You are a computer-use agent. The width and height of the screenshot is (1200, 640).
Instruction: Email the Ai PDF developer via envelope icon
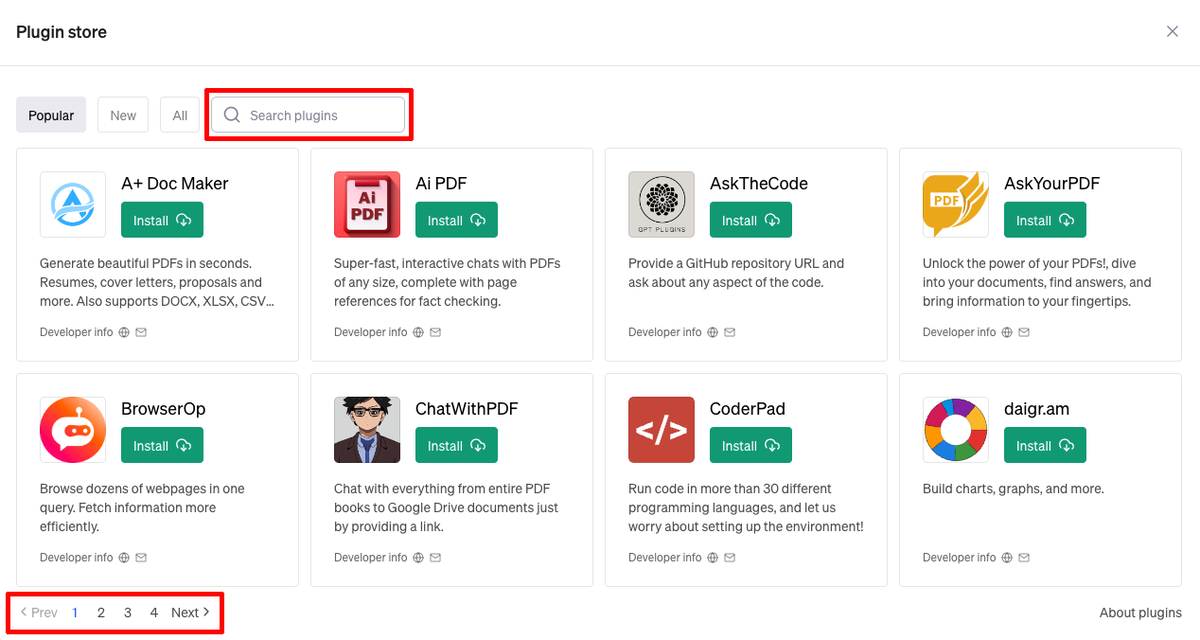pyautogui.click(x=435, y=332)
